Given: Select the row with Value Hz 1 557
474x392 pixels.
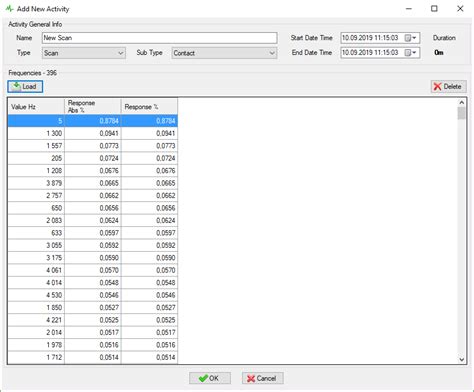Looking at the screenshot, I should tap(93, 146).
